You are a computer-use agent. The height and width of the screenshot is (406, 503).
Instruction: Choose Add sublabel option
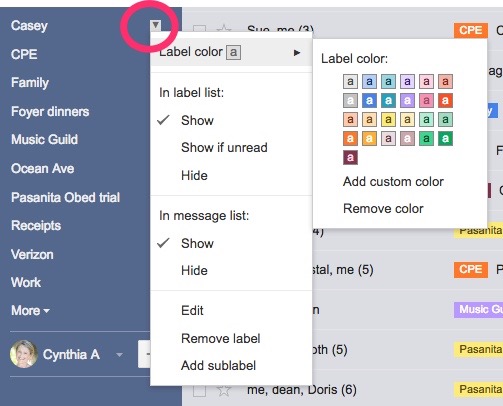[218, 366]
